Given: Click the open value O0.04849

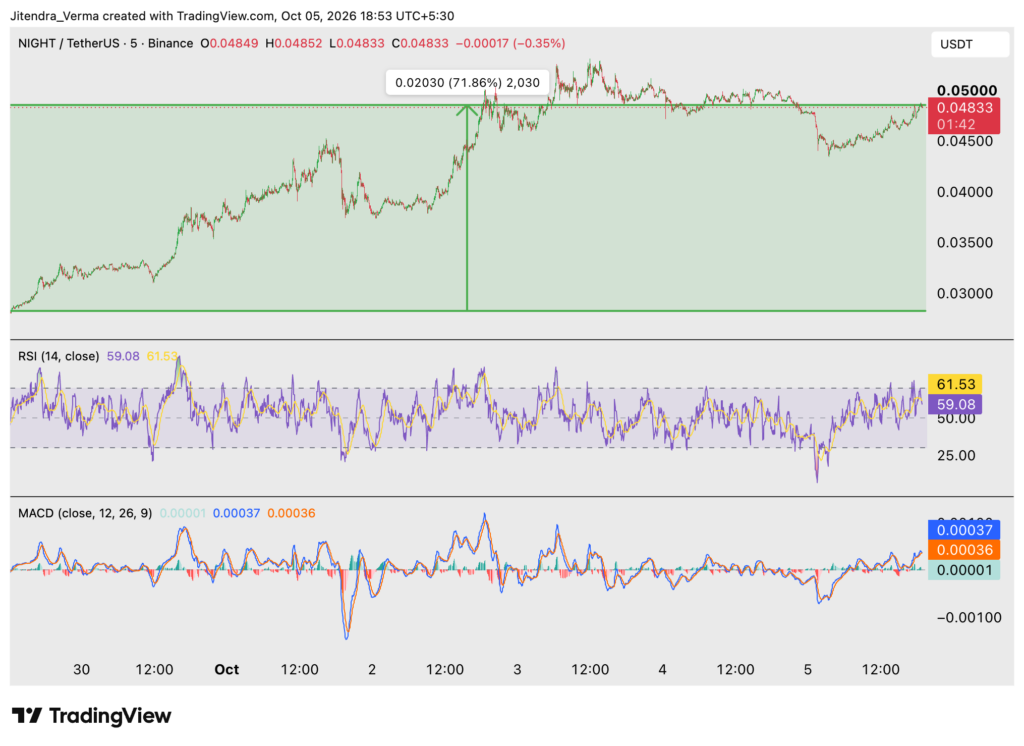Looking at the screenshot, I should 229,43.
